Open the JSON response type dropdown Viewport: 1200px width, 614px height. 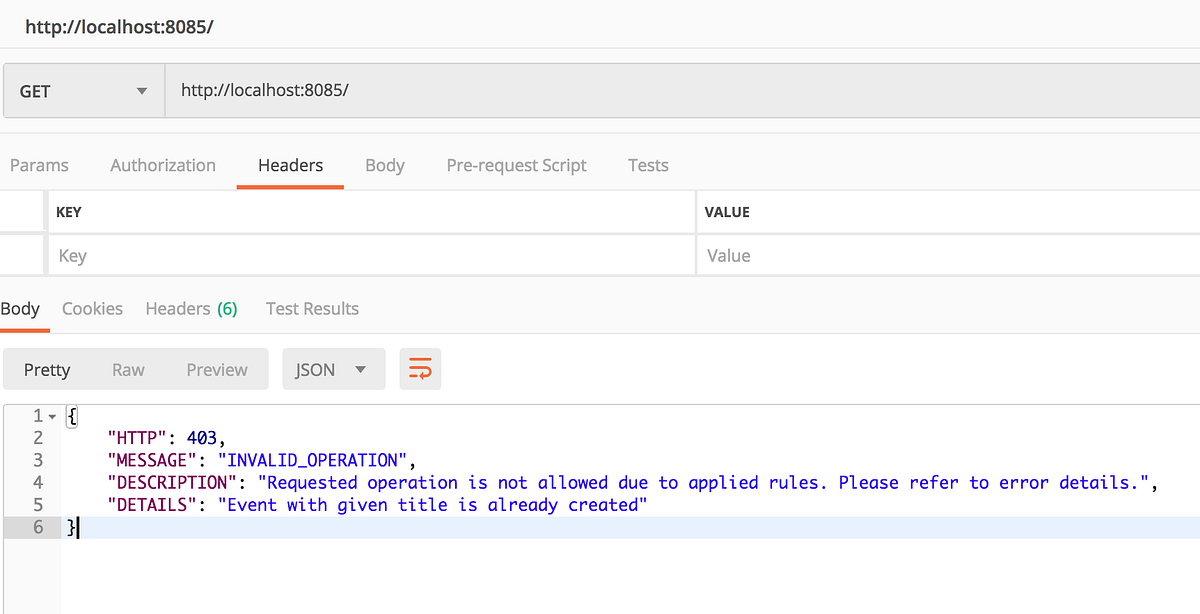coord(334,369)
